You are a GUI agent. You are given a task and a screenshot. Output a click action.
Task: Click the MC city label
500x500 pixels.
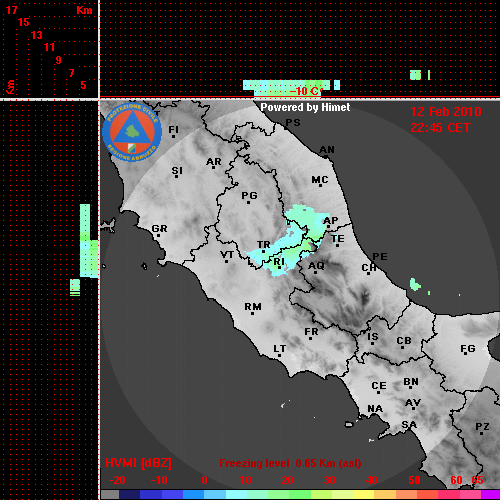click(x=320, y=180)
